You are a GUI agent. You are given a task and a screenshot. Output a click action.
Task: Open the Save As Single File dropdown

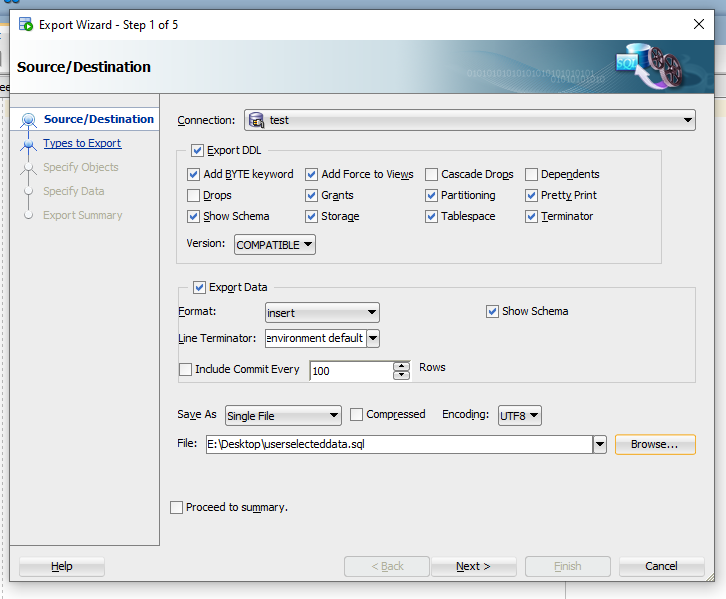click(283, 416)
